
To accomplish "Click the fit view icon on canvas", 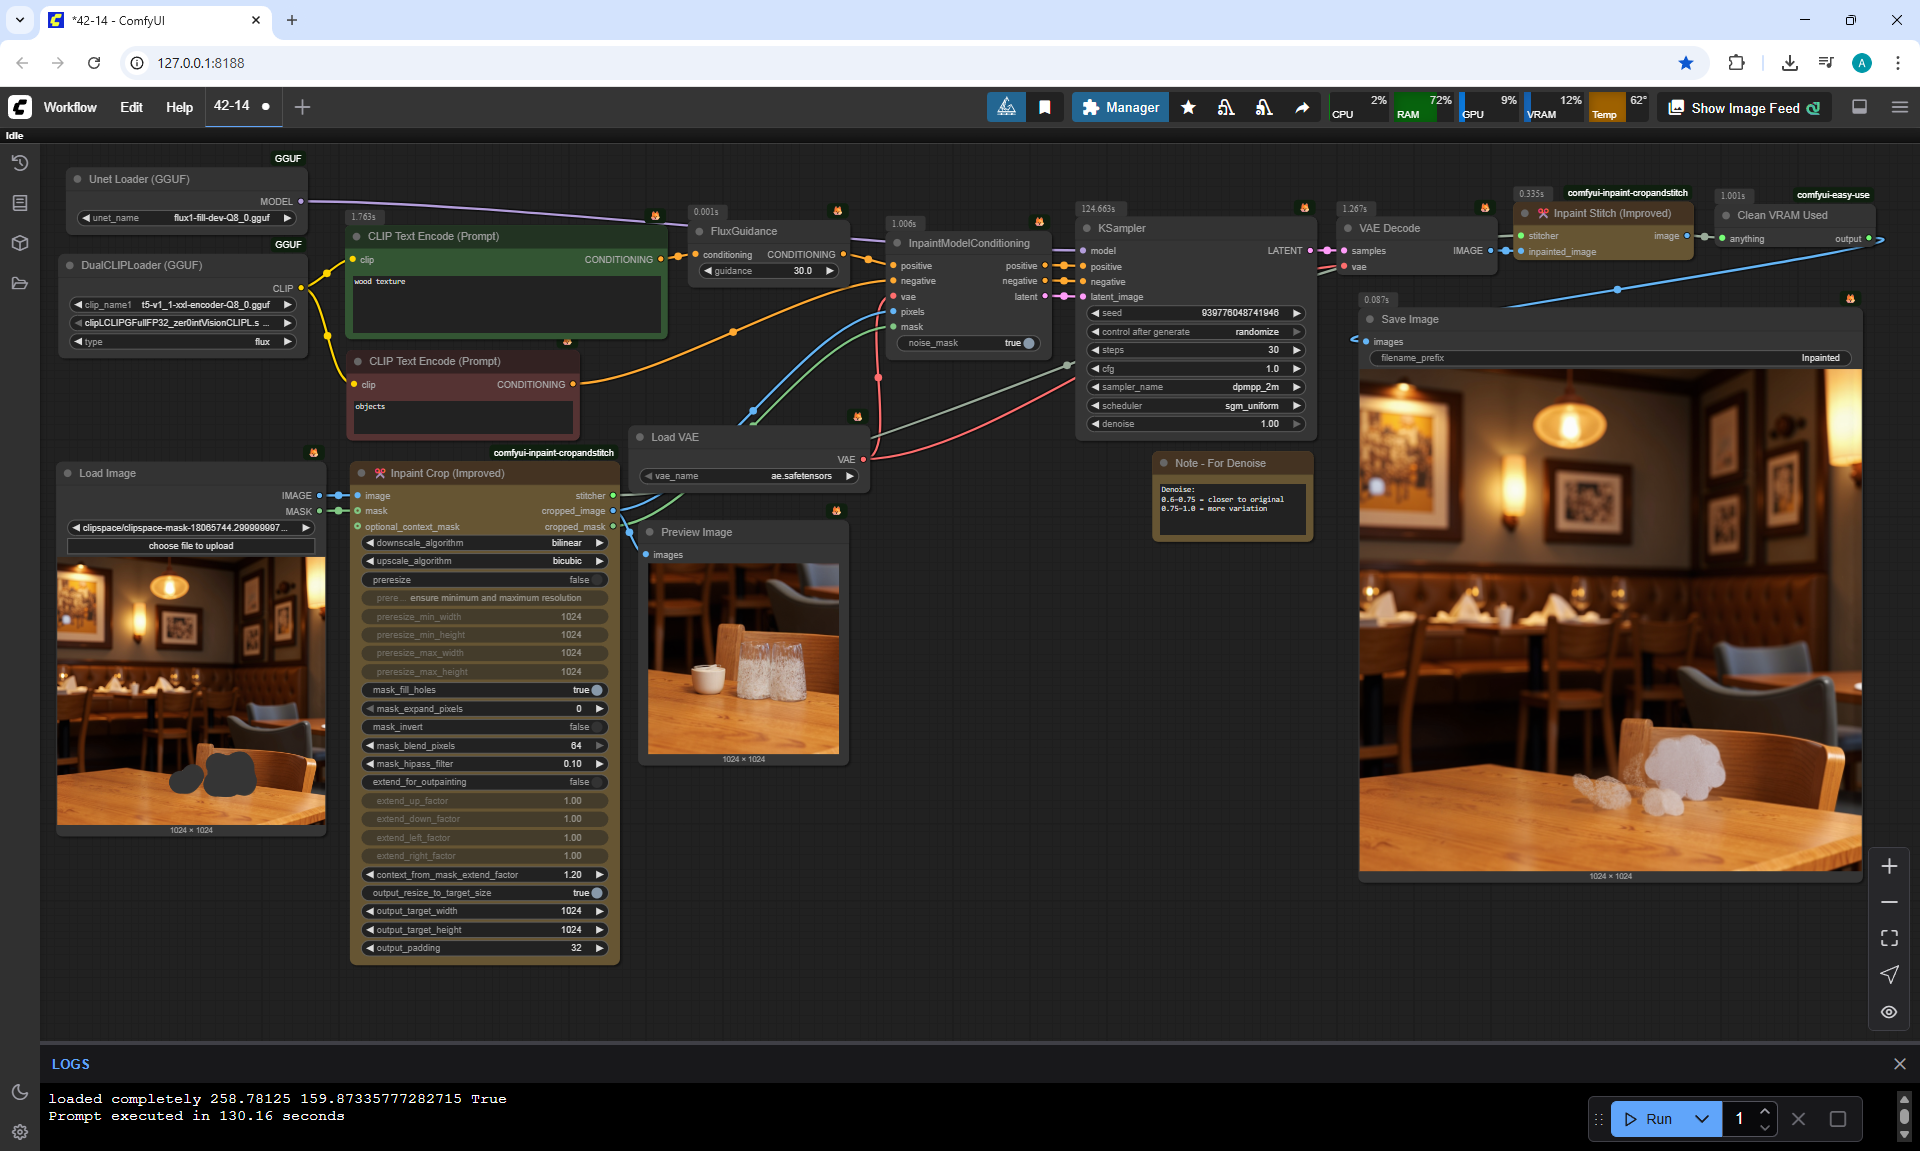I will (1889, 938).
